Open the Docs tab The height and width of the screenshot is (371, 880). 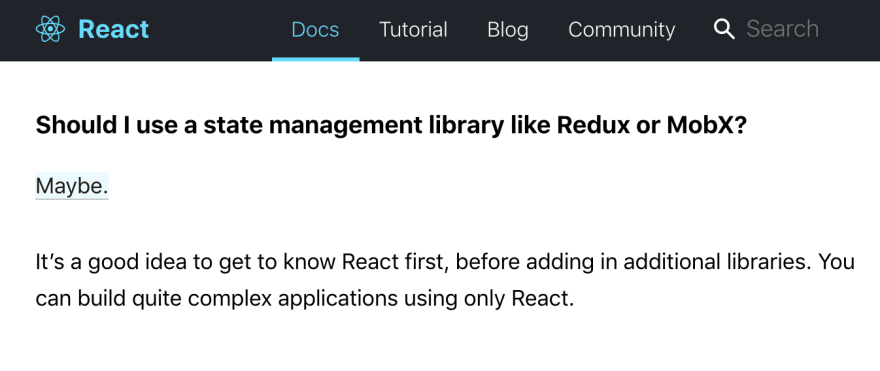(x=315, y=29)
